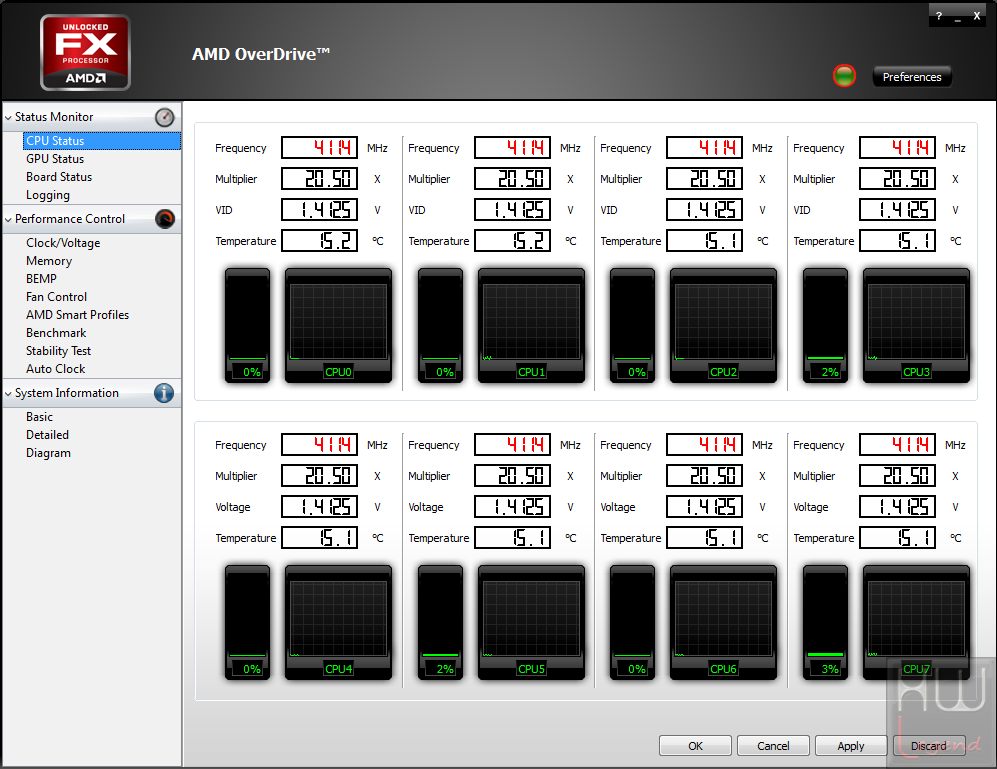Click the CPU2 VID value

(705, 210)
